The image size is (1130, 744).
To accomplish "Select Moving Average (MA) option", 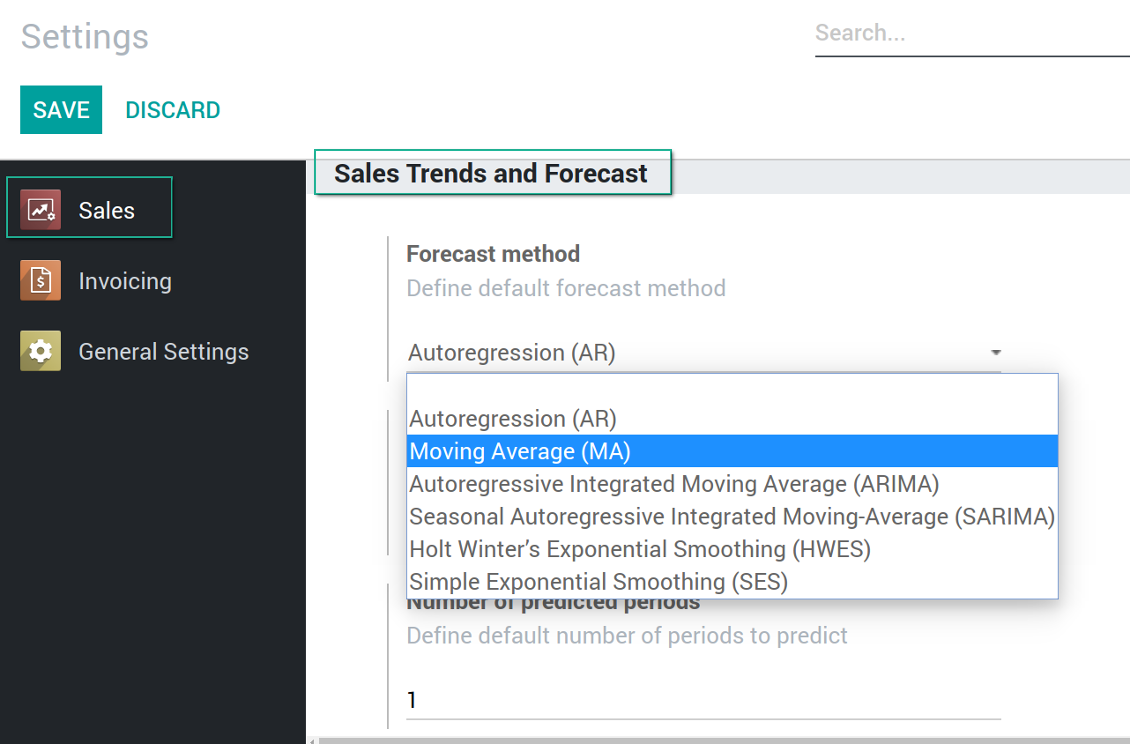I will 732,451.
